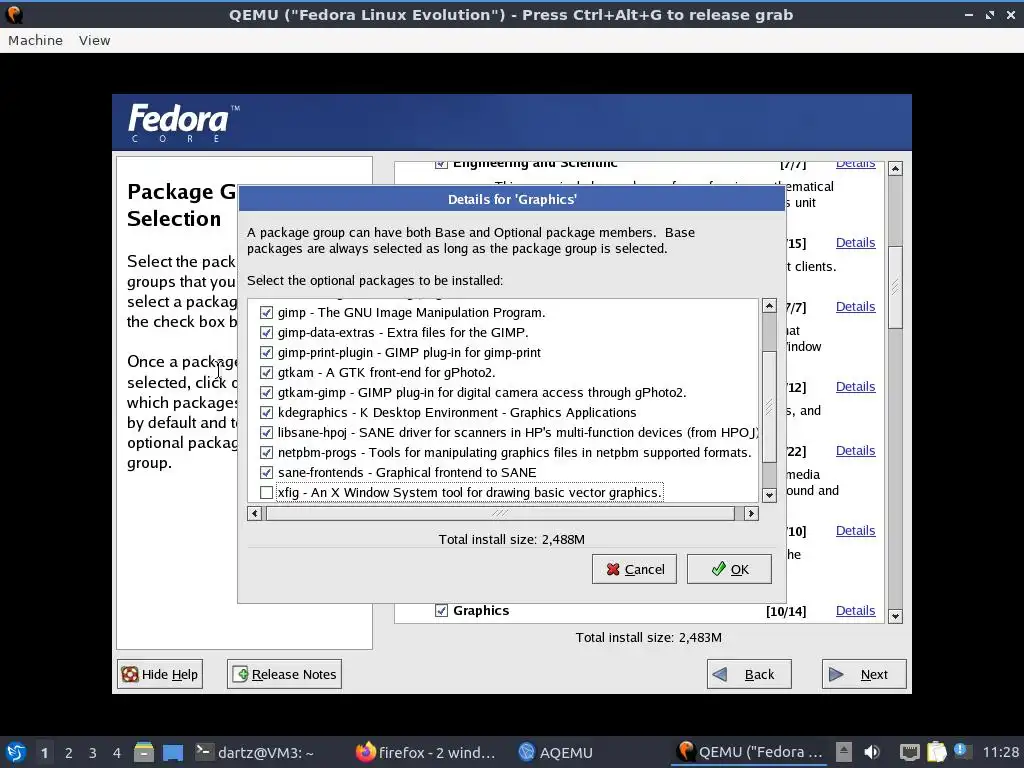This screenshot has width=1024, height=768.
Task: Click the QEMU Fedora taskbar entry
Action: (749, 752)
